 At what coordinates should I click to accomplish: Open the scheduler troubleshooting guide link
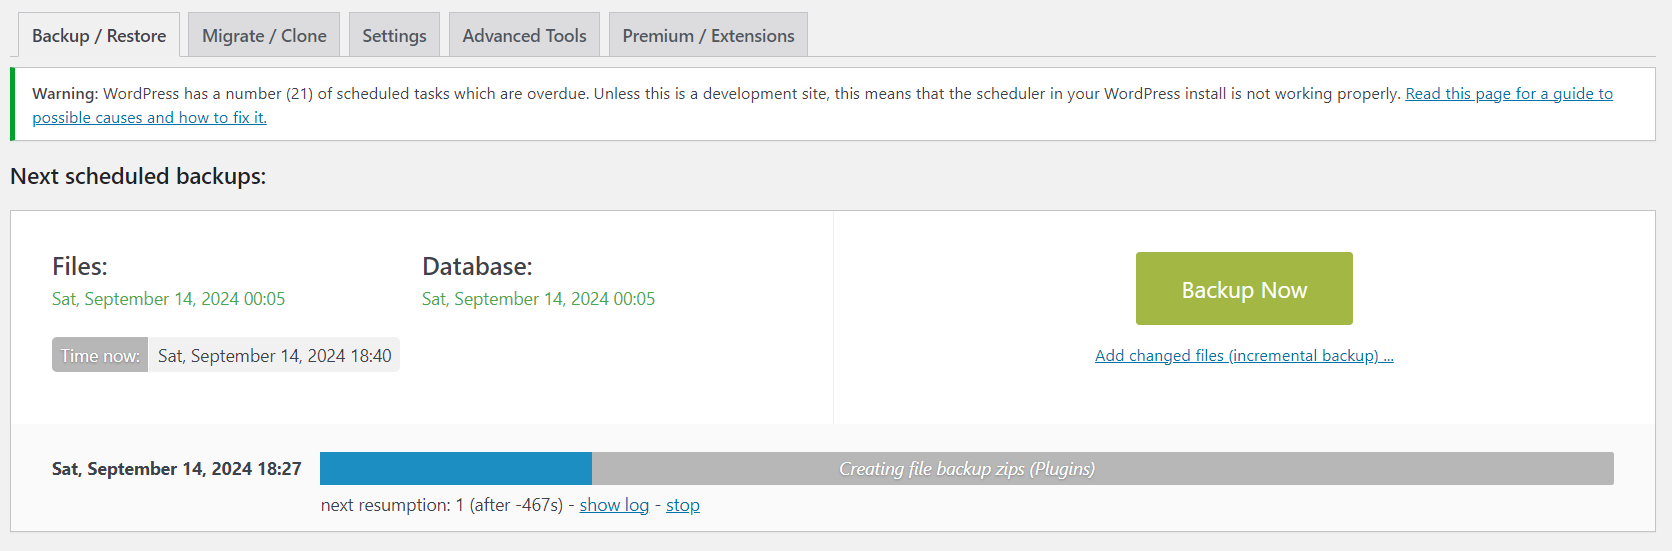coord(1508,94)
